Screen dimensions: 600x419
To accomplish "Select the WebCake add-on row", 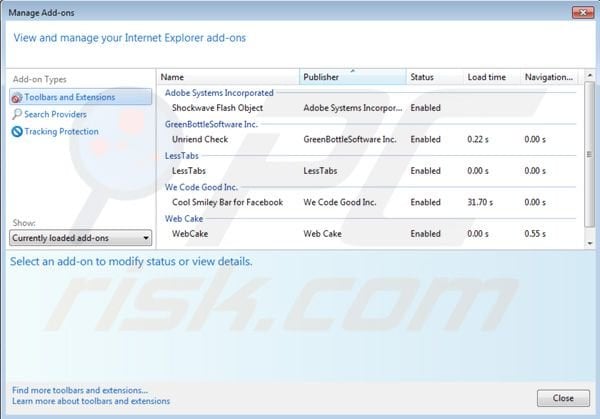I will 370,233.
